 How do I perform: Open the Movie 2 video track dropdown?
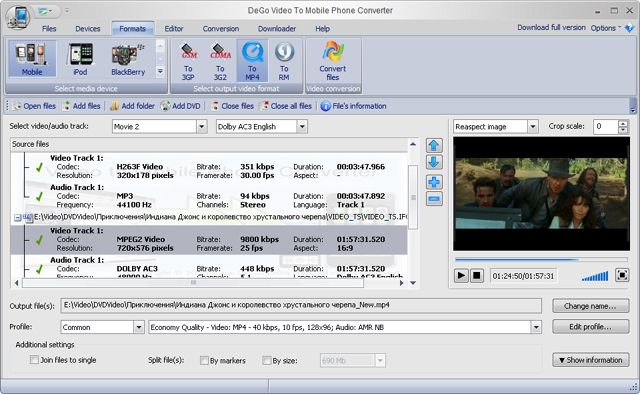point(202,127)
